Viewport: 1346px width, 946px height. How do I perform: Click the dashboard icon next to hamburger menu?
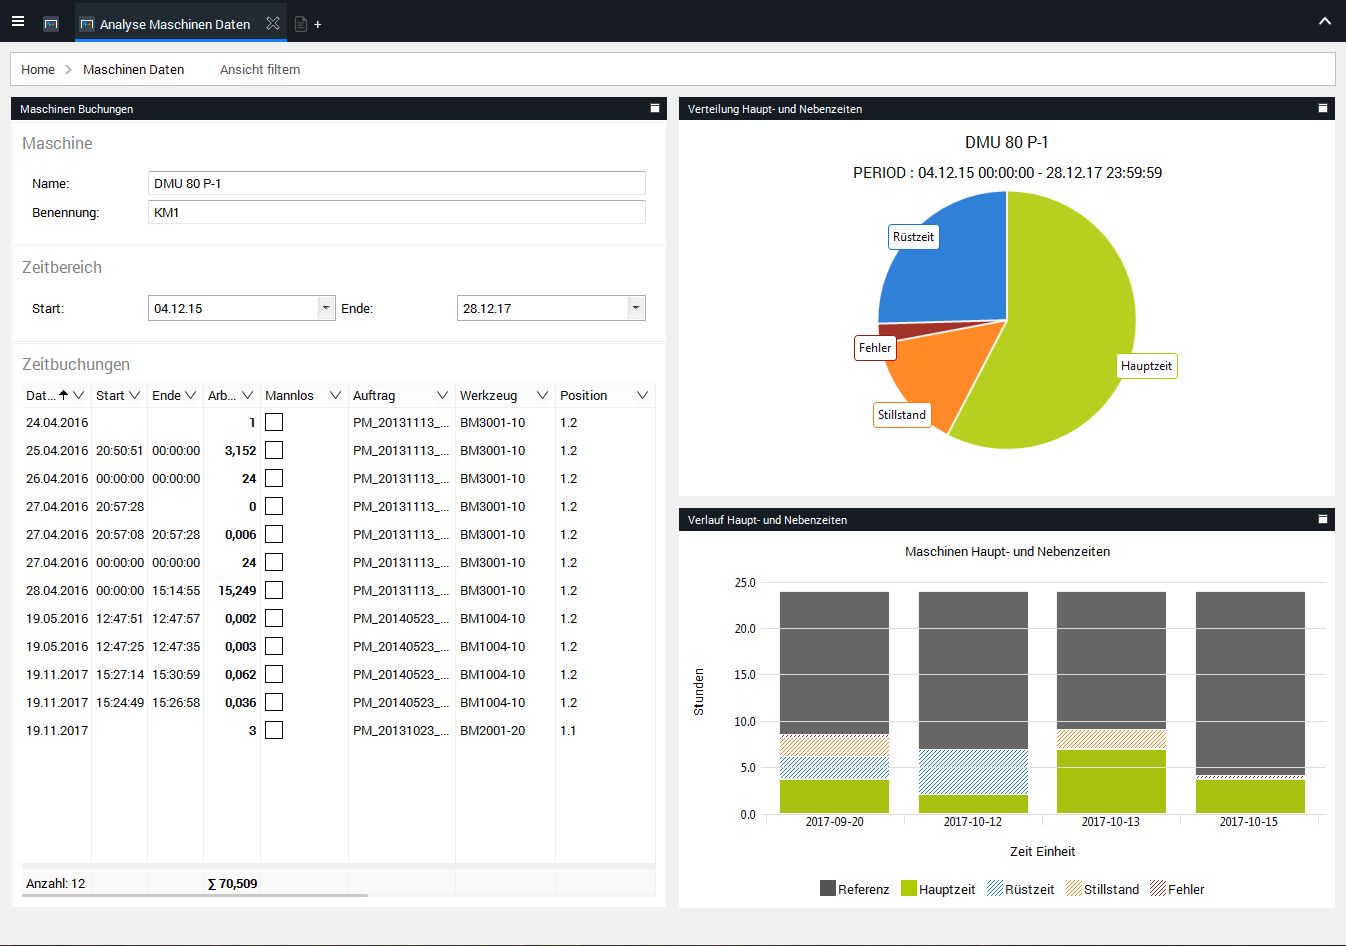point(51,23)
